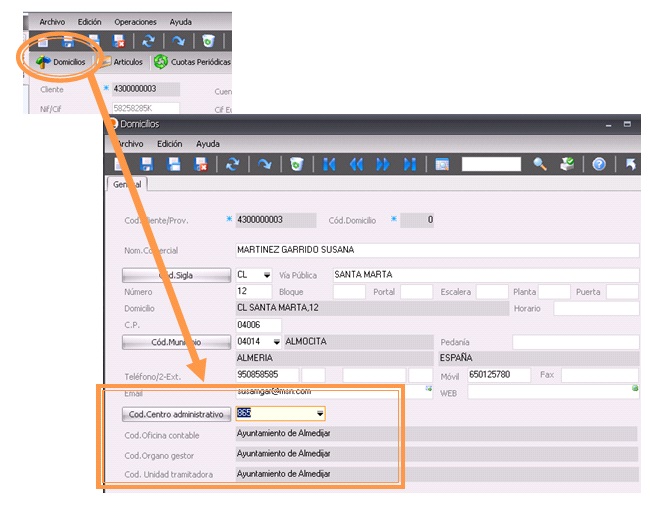This screenshot has height=513, width=650.
Task: Select the General tab
Action: point(127,184)
